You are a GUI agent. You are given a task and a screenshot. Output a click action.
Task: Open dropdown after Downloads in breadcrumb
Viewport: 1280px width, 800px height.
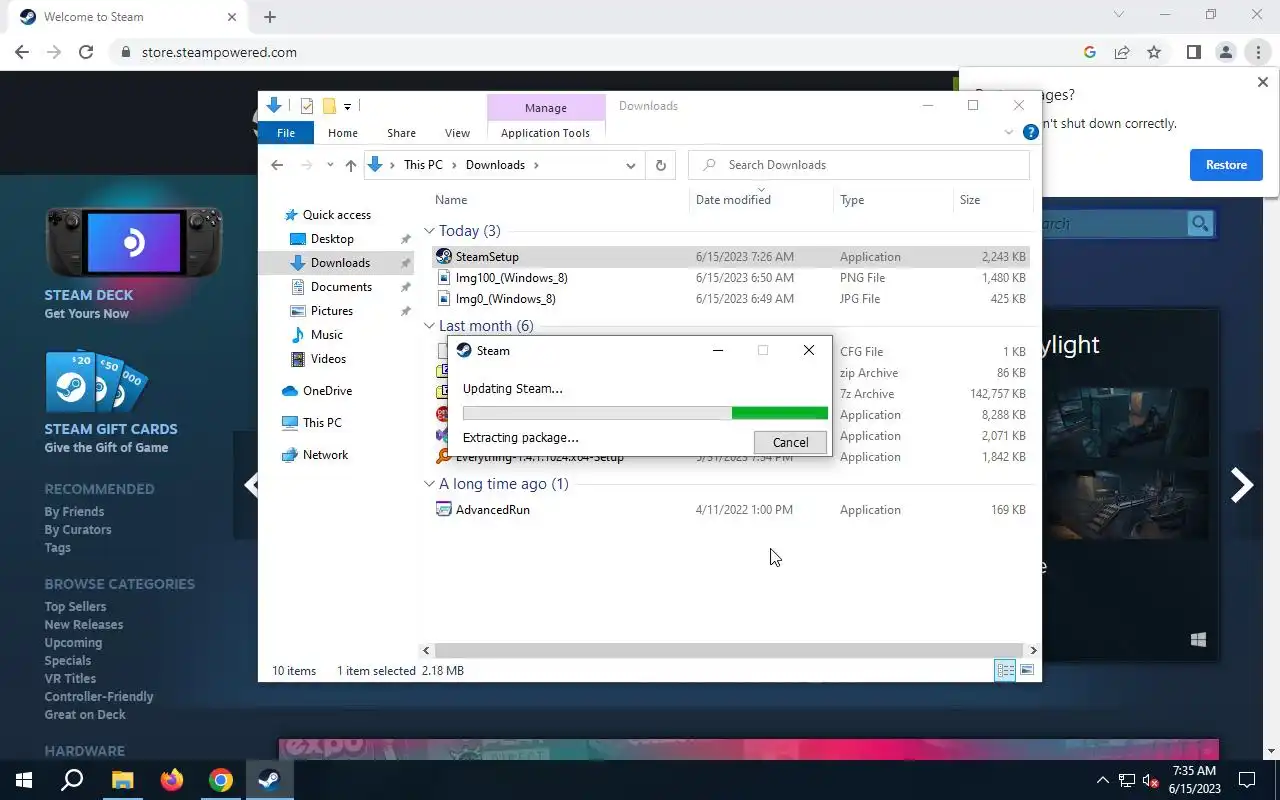(536, 165)
